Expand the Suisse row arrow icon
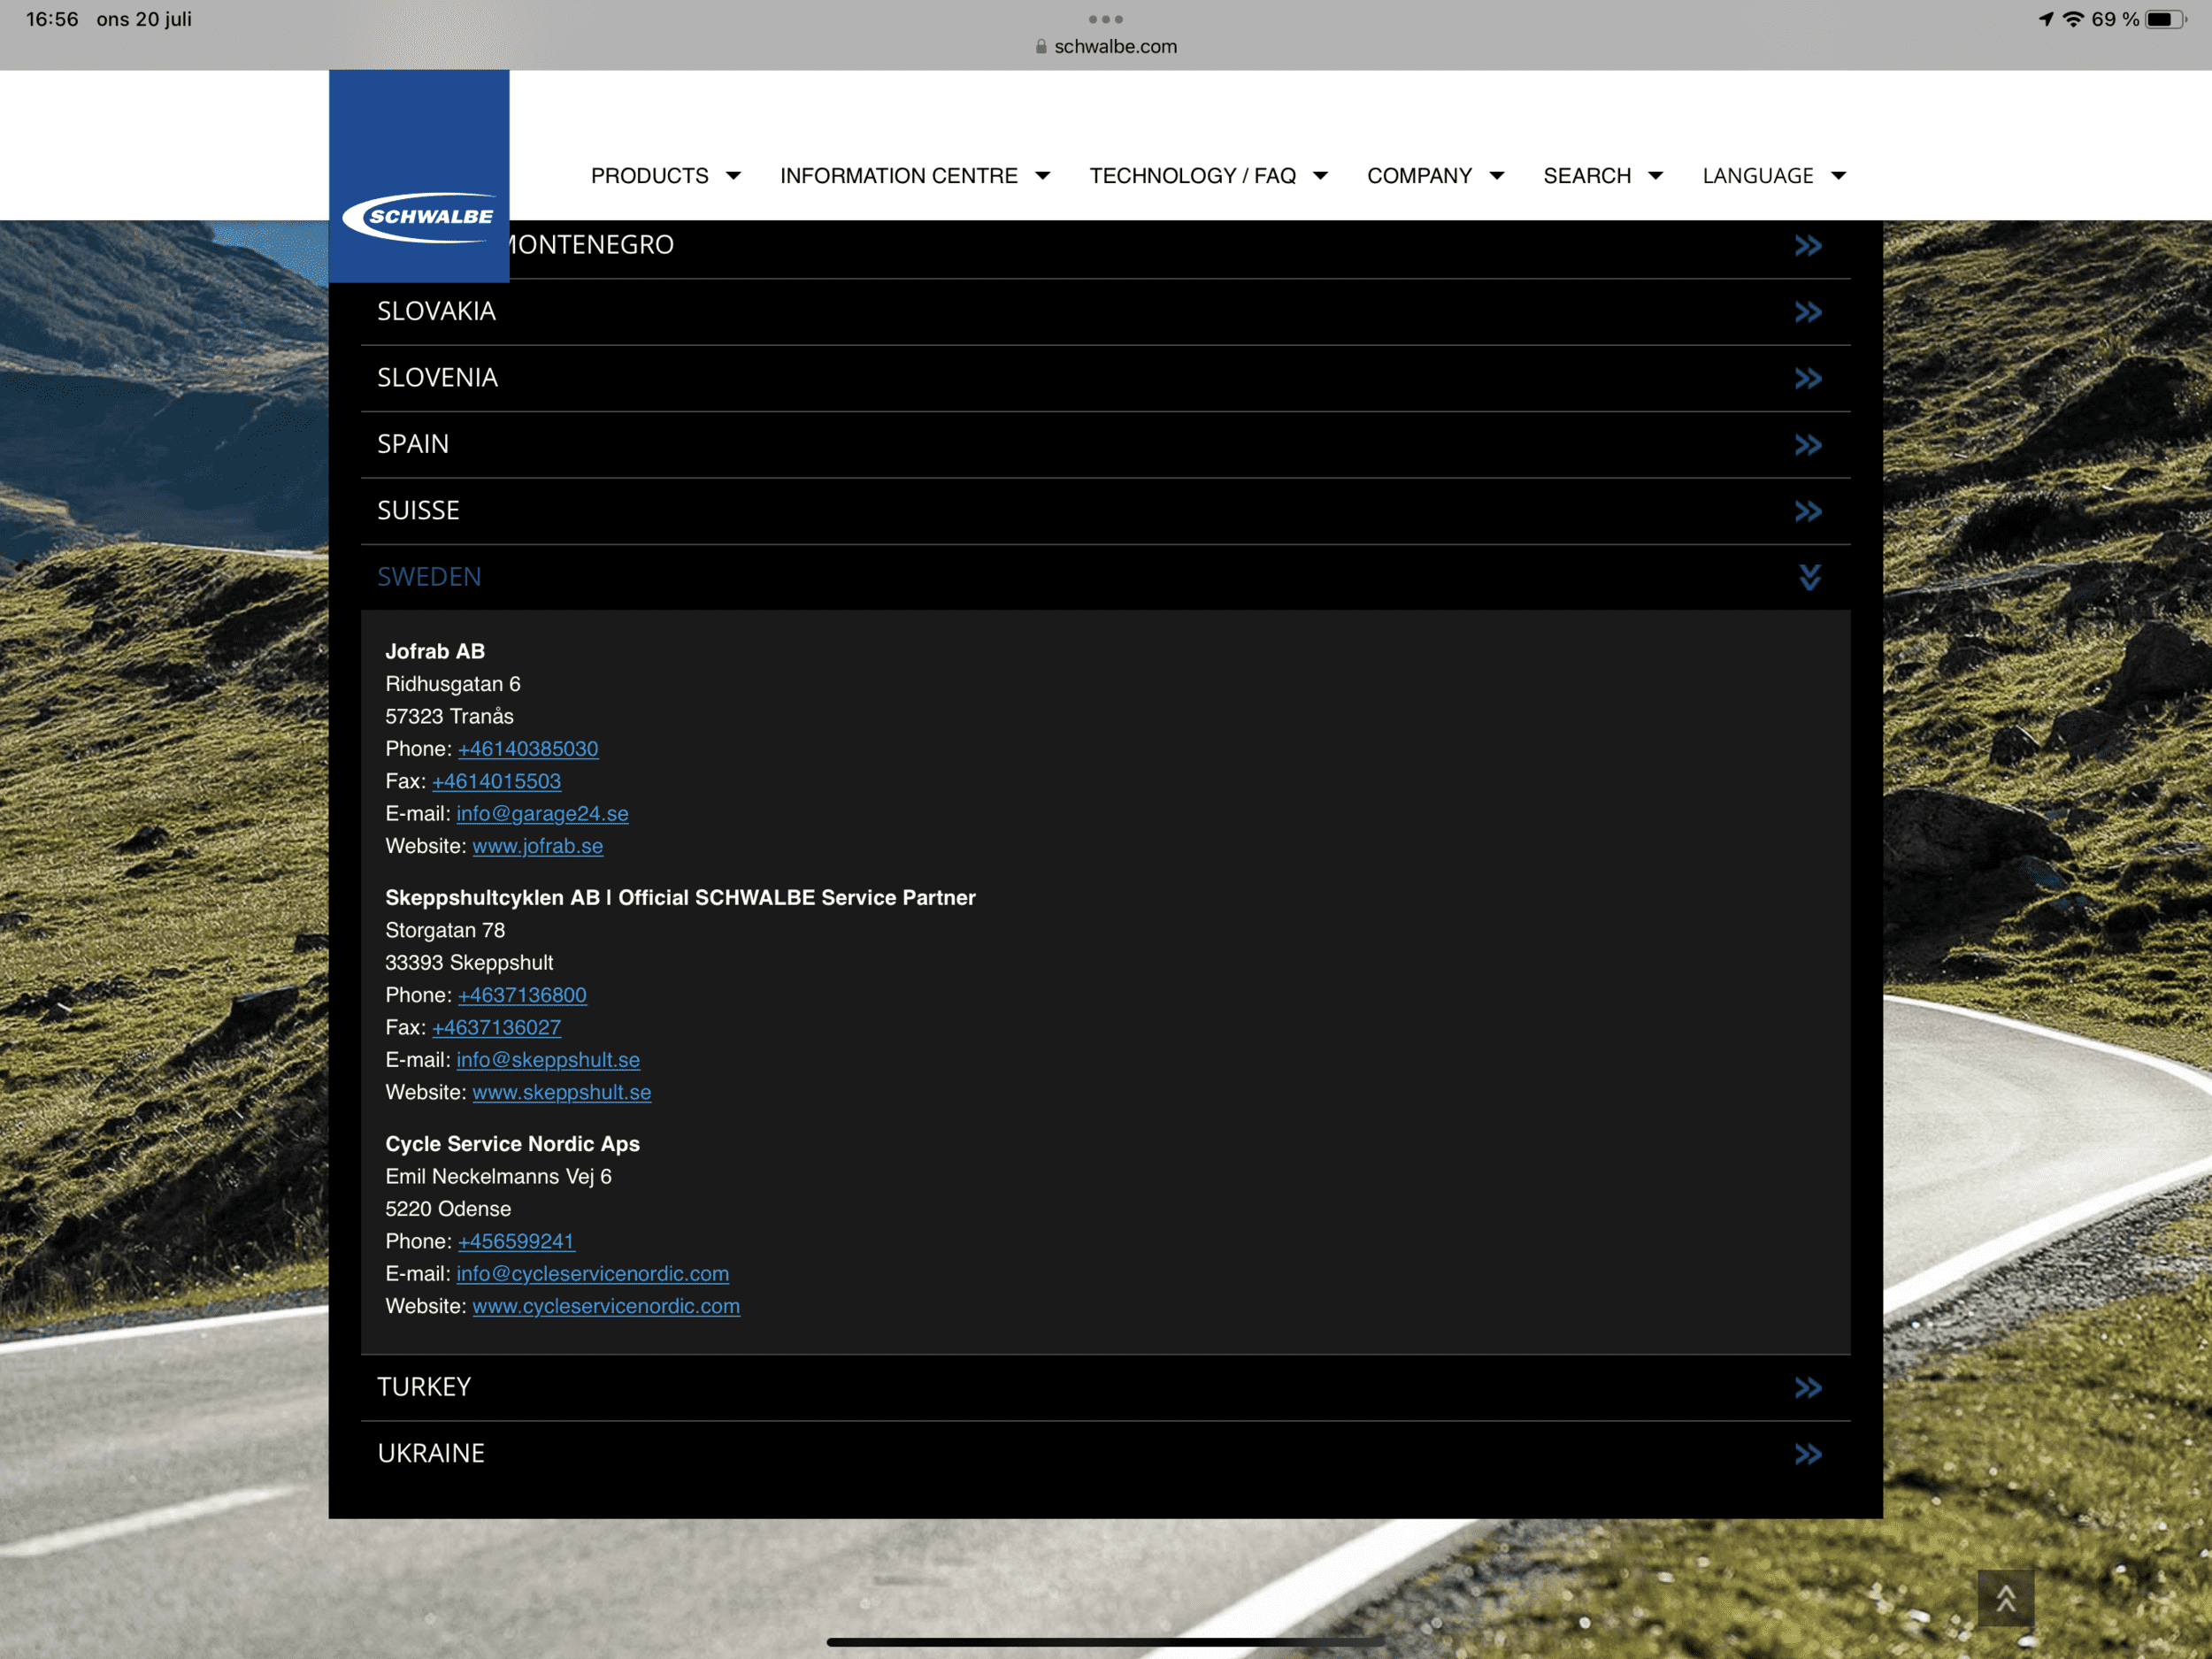 pos(1808,511)
